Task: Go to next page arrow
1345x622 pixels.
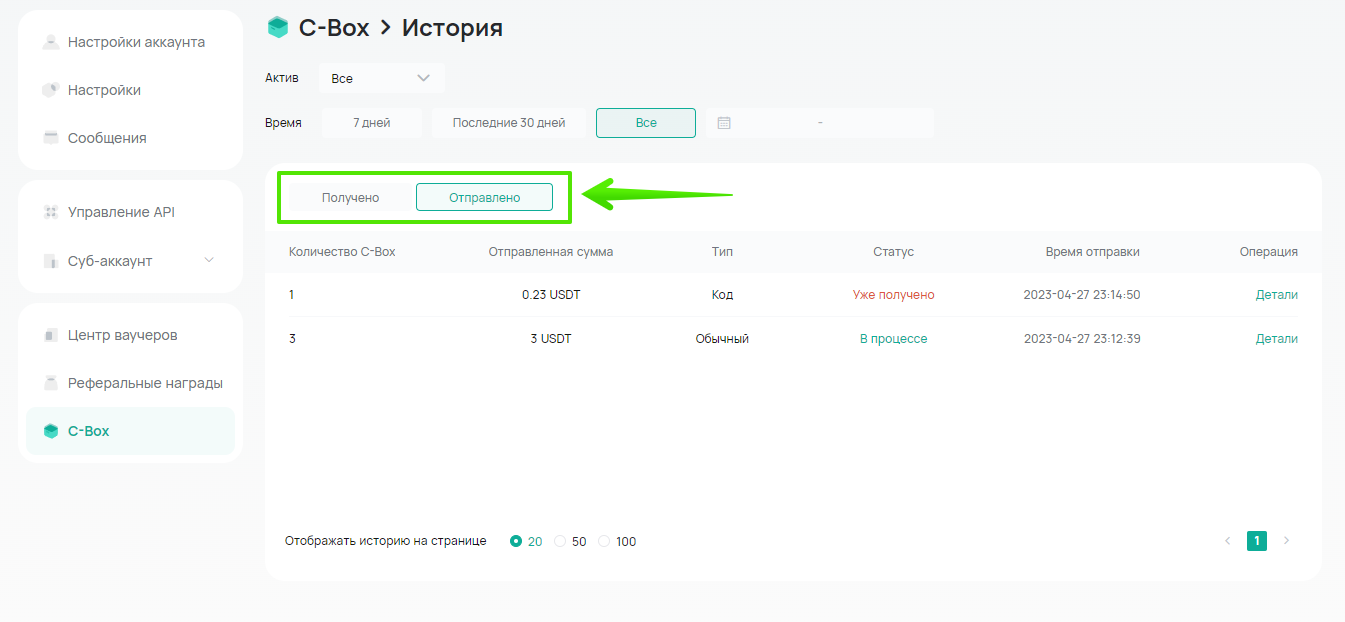Action: pyautogui.click(x=1286, y=541)
